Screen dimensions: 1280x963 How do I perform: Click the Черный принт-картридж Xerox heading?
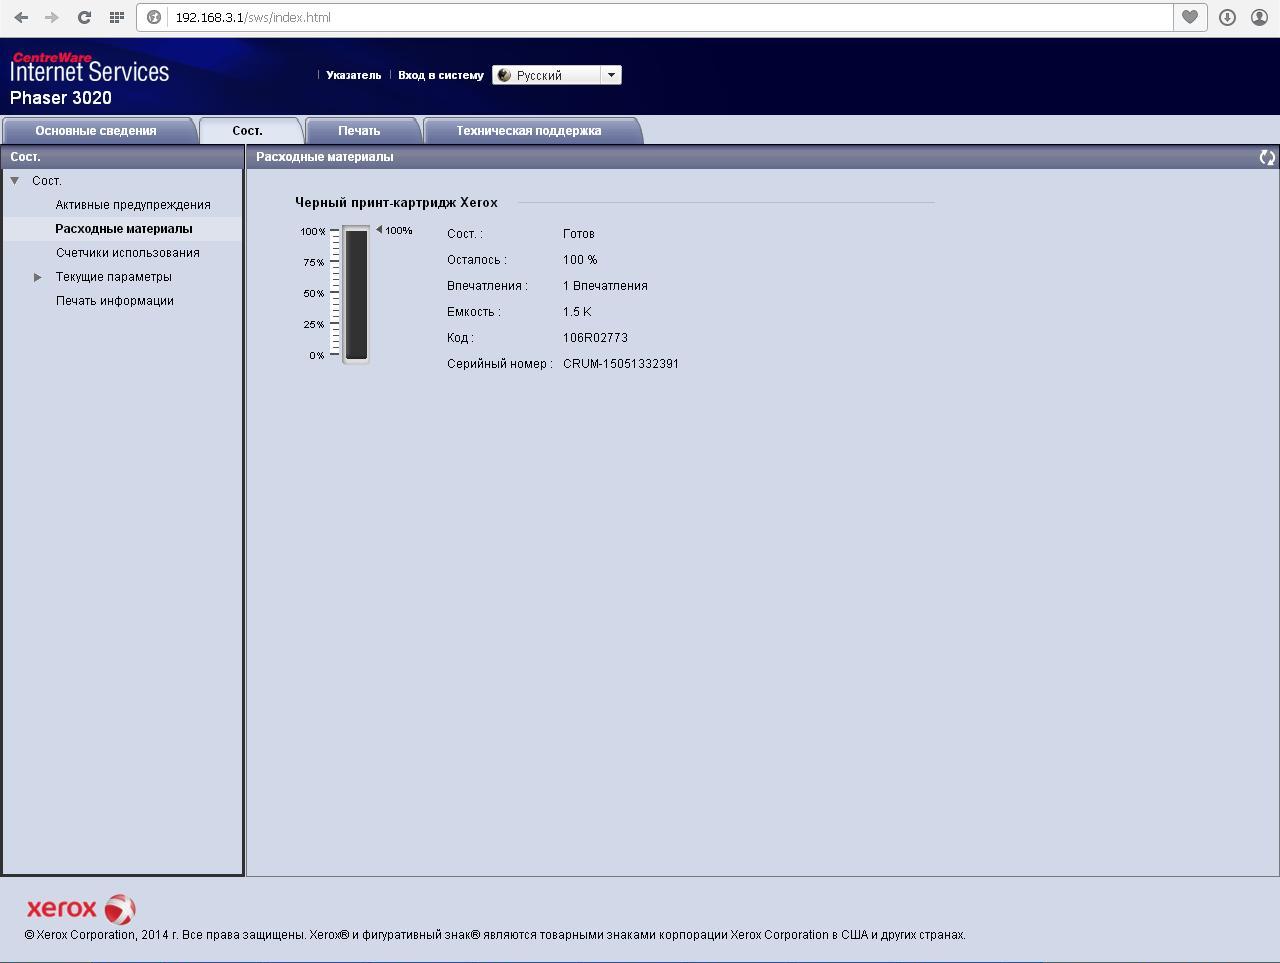coord(396,202)
